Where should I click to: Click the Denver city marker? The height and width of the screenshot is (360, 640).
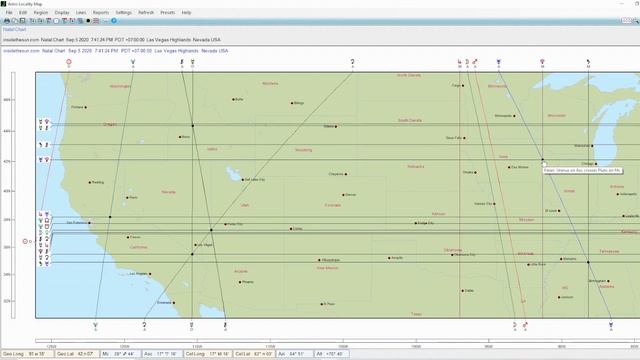coord(343,195)
